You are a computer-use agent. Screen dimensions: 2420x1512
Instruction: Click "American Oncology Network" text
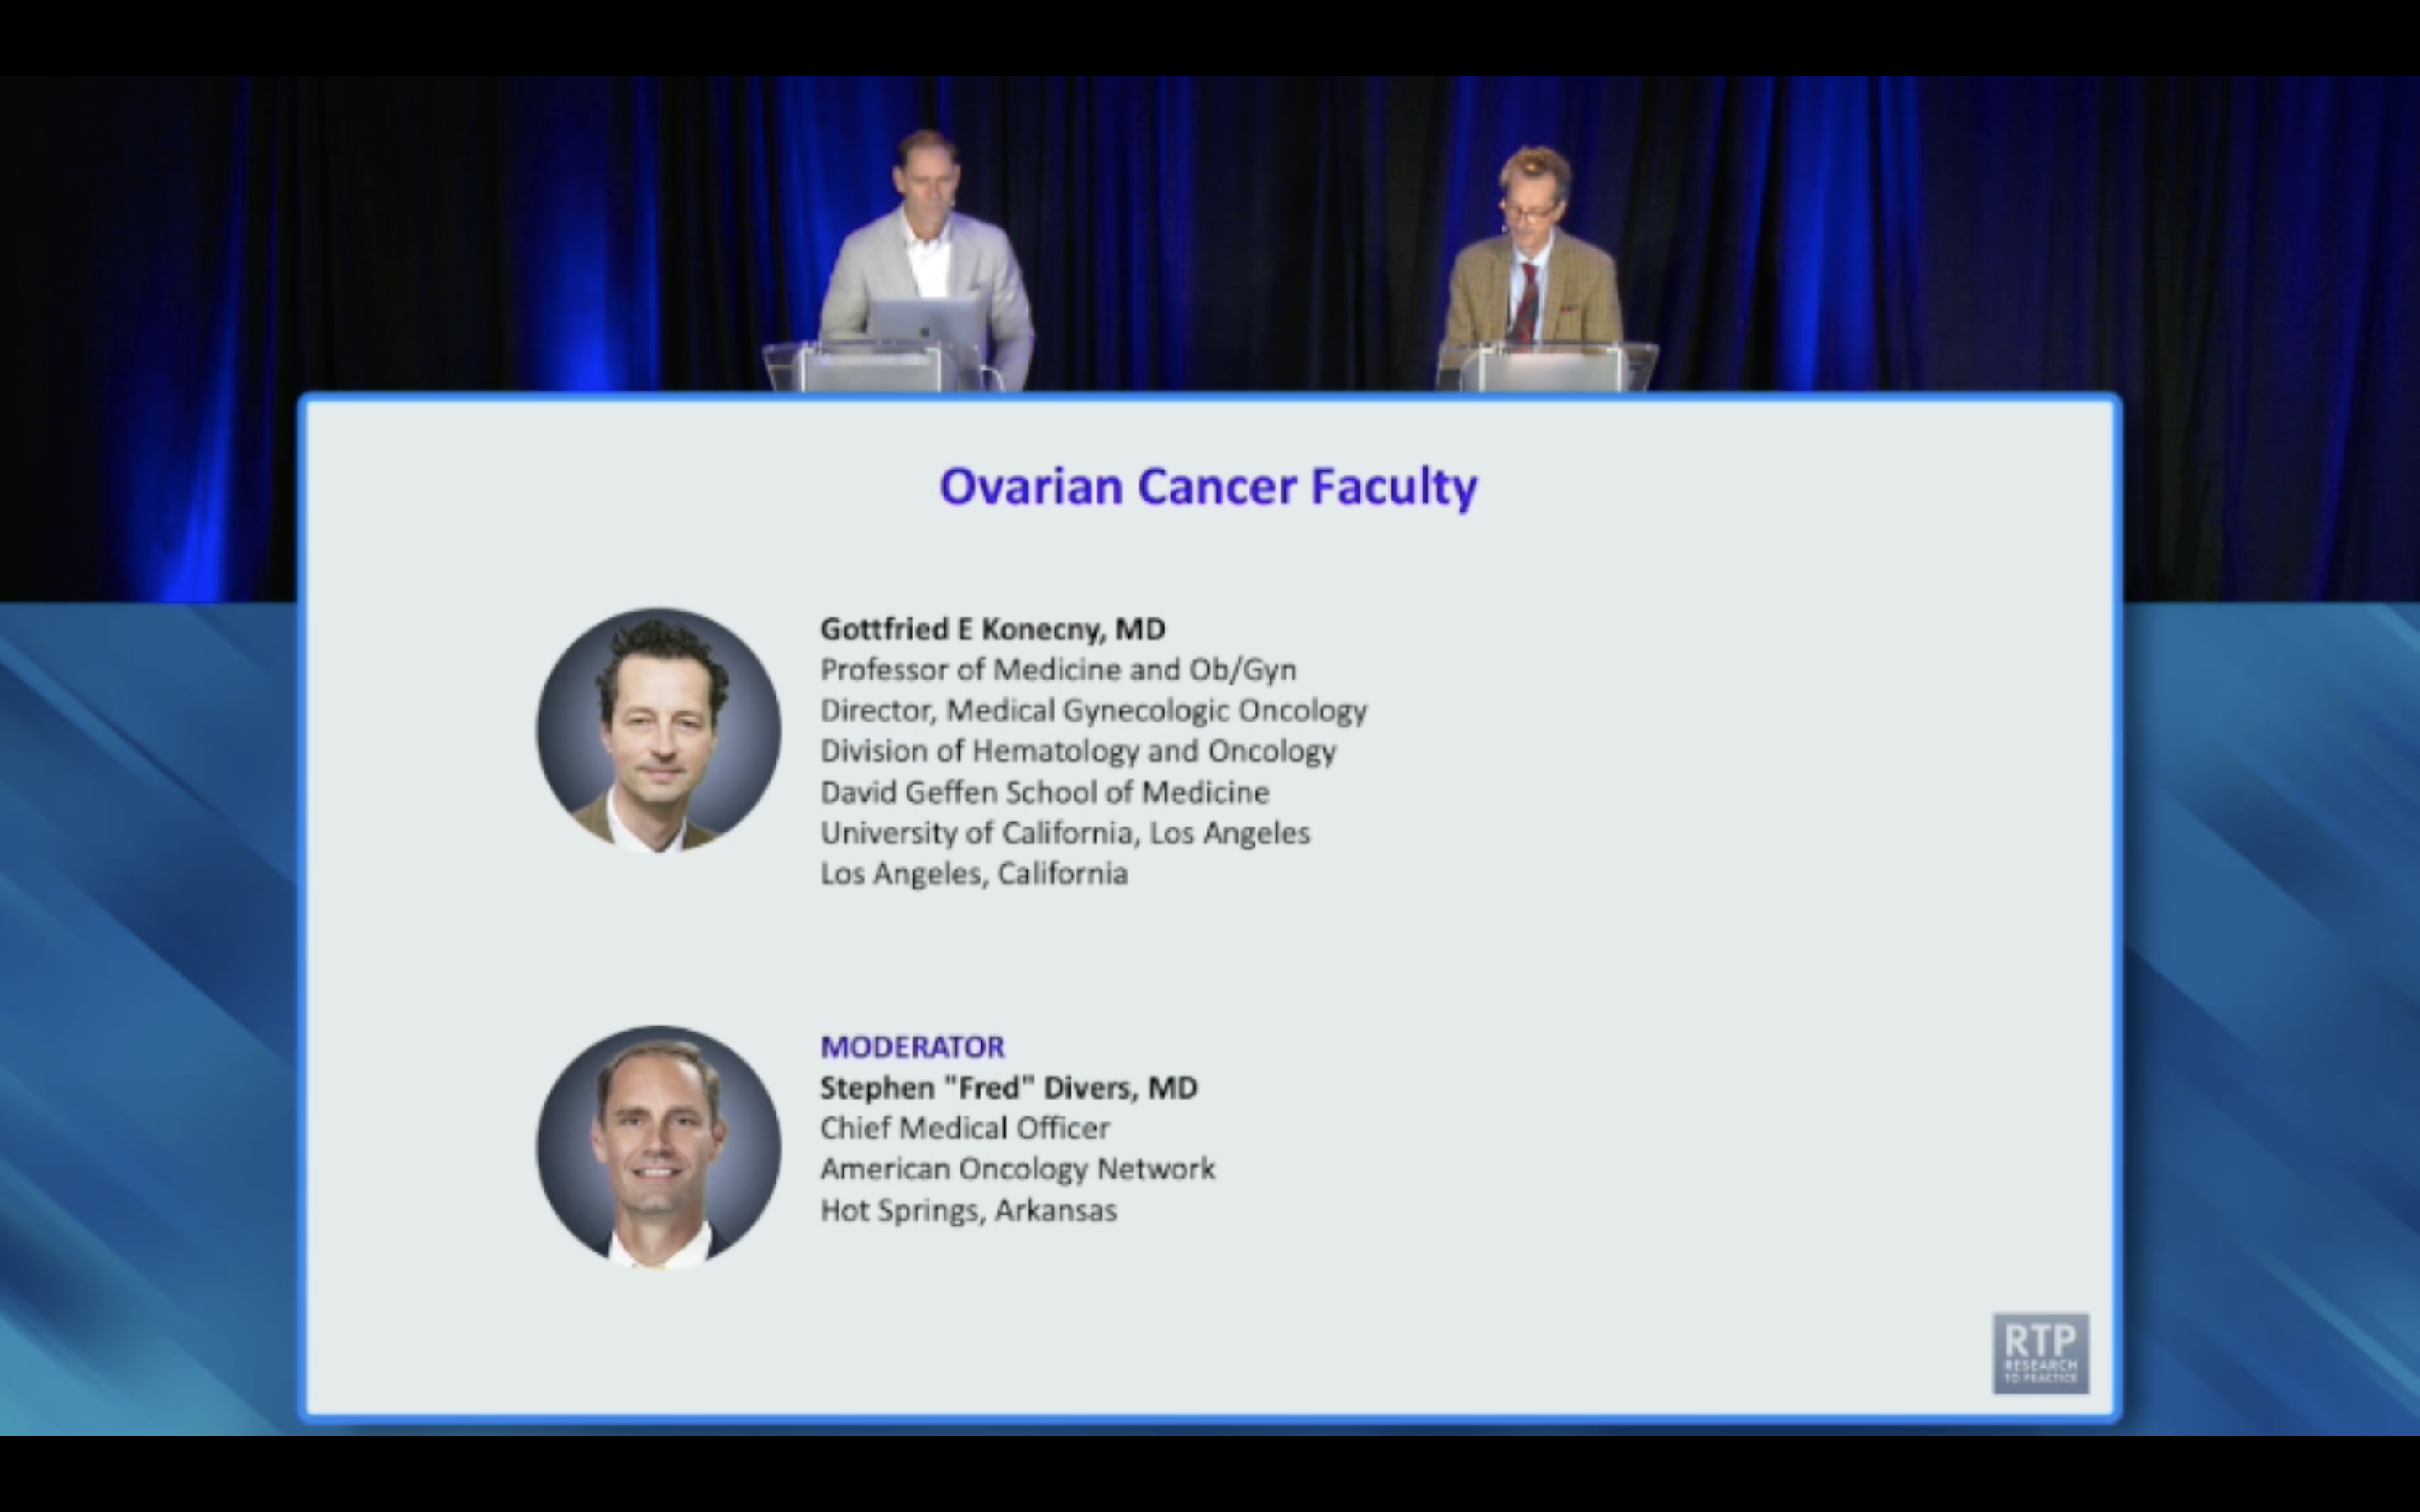coord(1018,1169)
